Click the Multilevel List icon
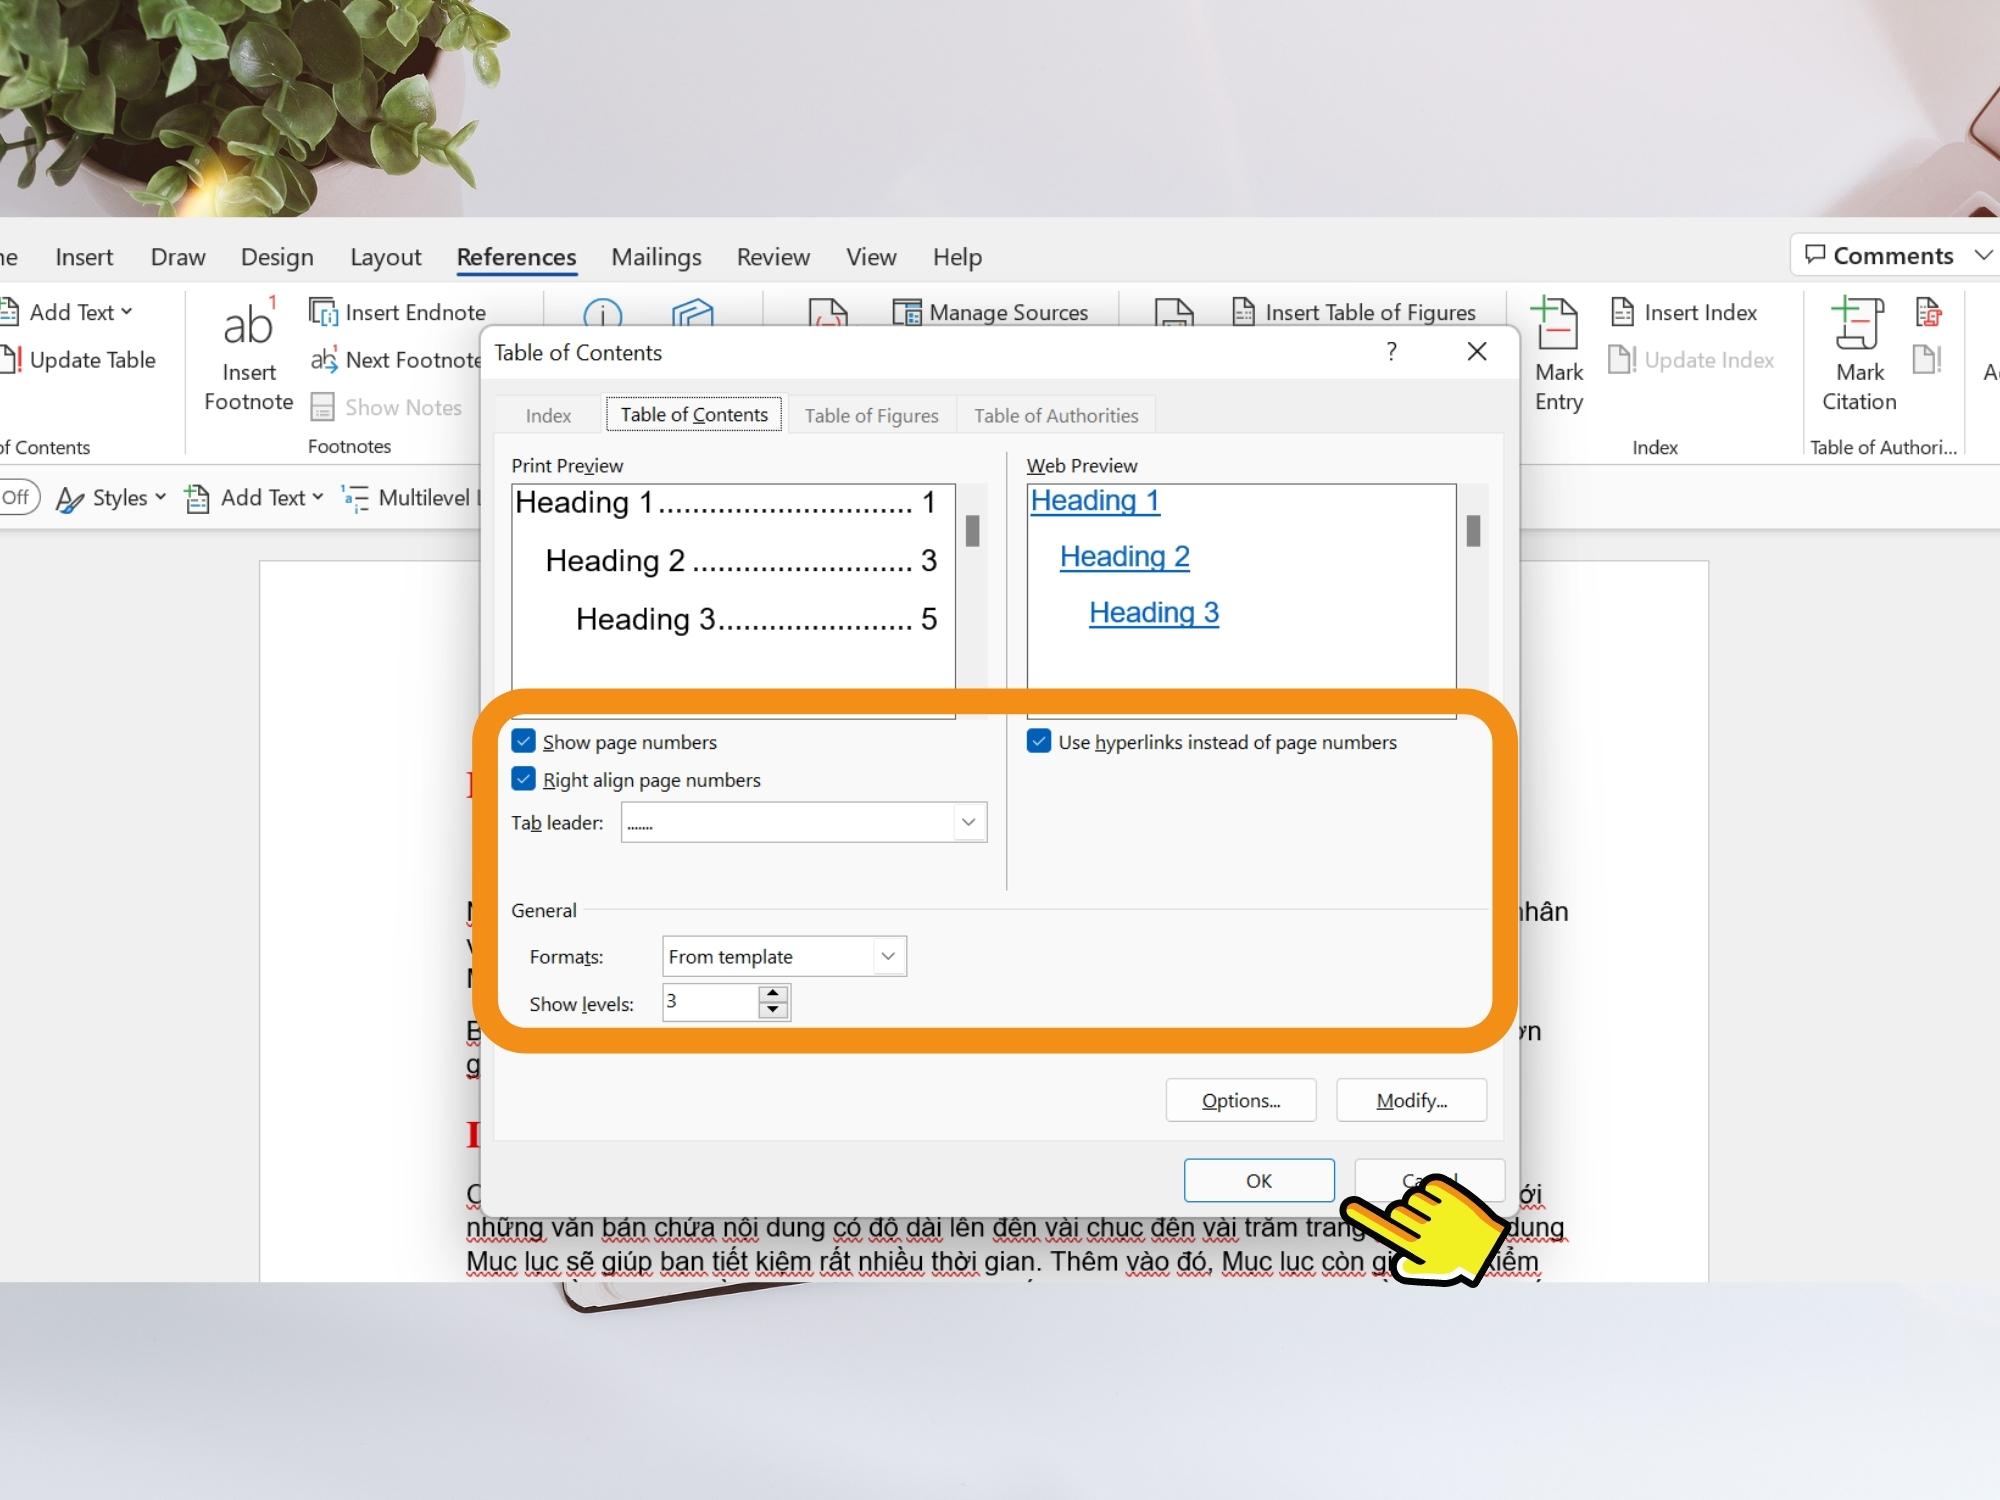 tap(355, 498)
